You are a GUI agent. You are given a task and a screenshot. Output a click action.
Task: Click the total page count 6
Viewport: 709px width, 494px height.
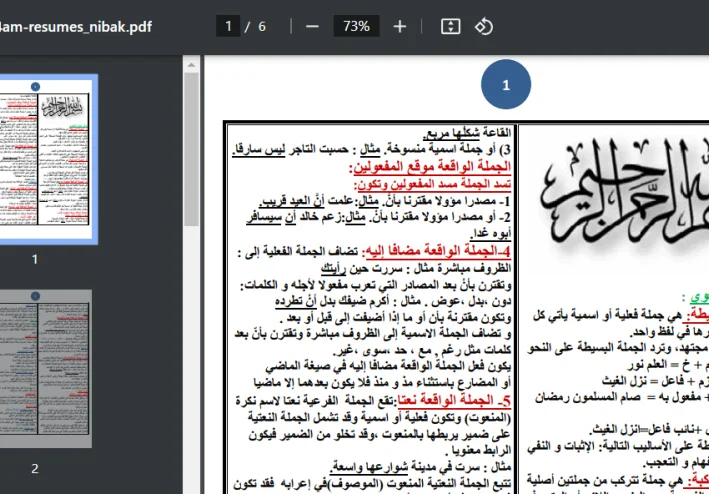pos(262,27)
